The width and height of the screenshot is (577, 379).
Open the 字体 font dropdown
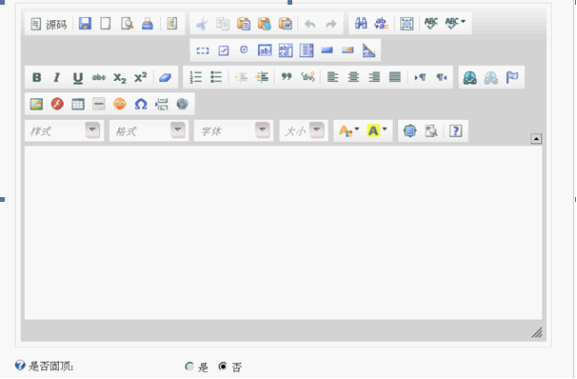(234, 131)
